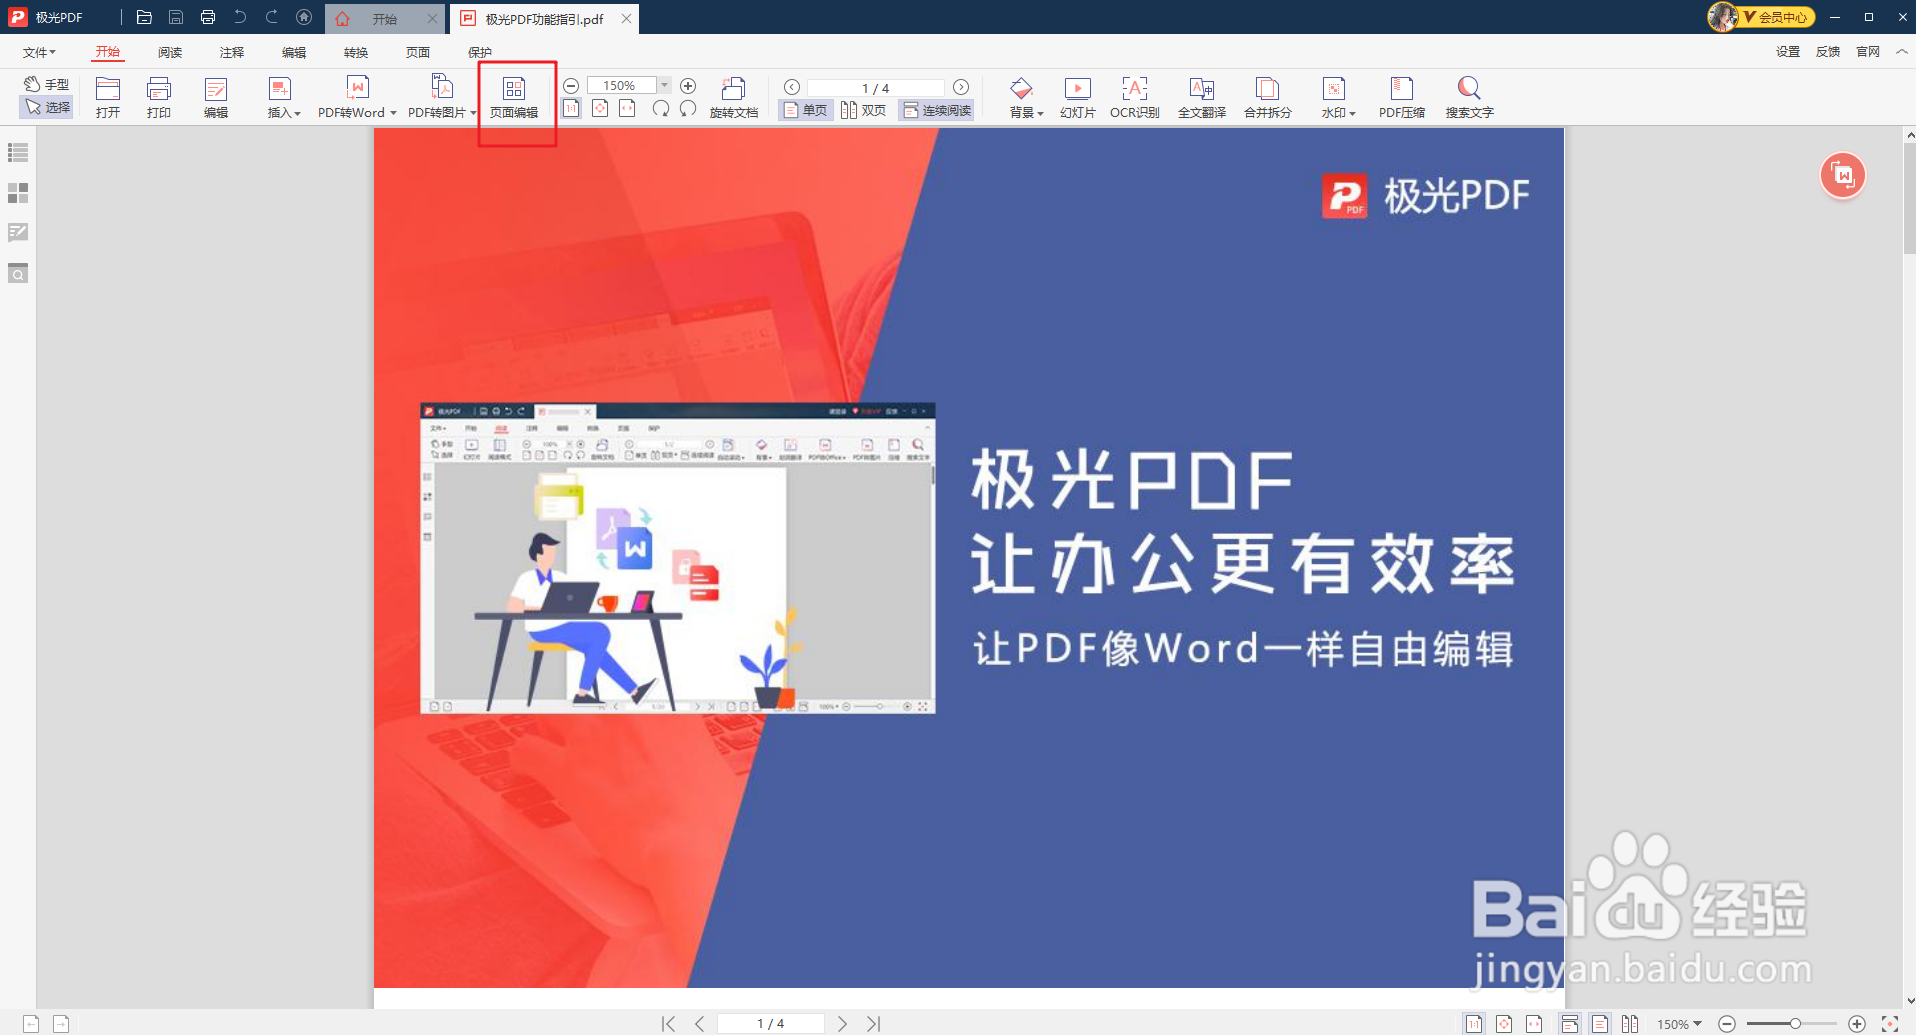Expand the PDF转Word dropdown
The image size is (1916, 1035).
(x=393, y=113)
